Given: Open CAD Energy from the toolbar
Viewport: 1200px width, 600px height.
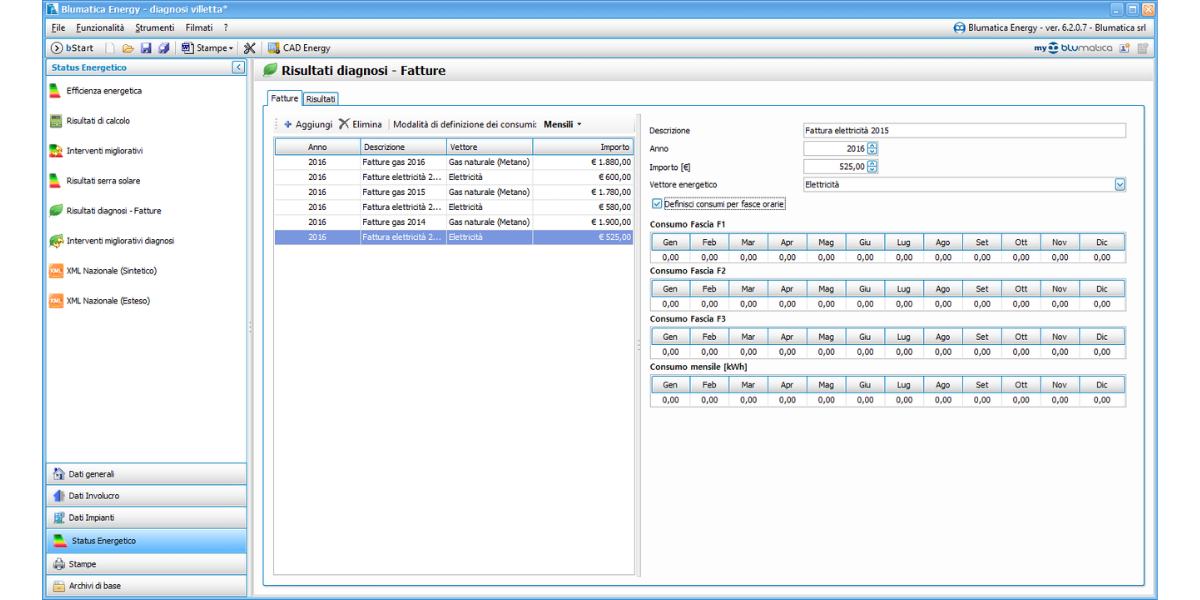Looking at the screenshot, I should tap(299, 48).
